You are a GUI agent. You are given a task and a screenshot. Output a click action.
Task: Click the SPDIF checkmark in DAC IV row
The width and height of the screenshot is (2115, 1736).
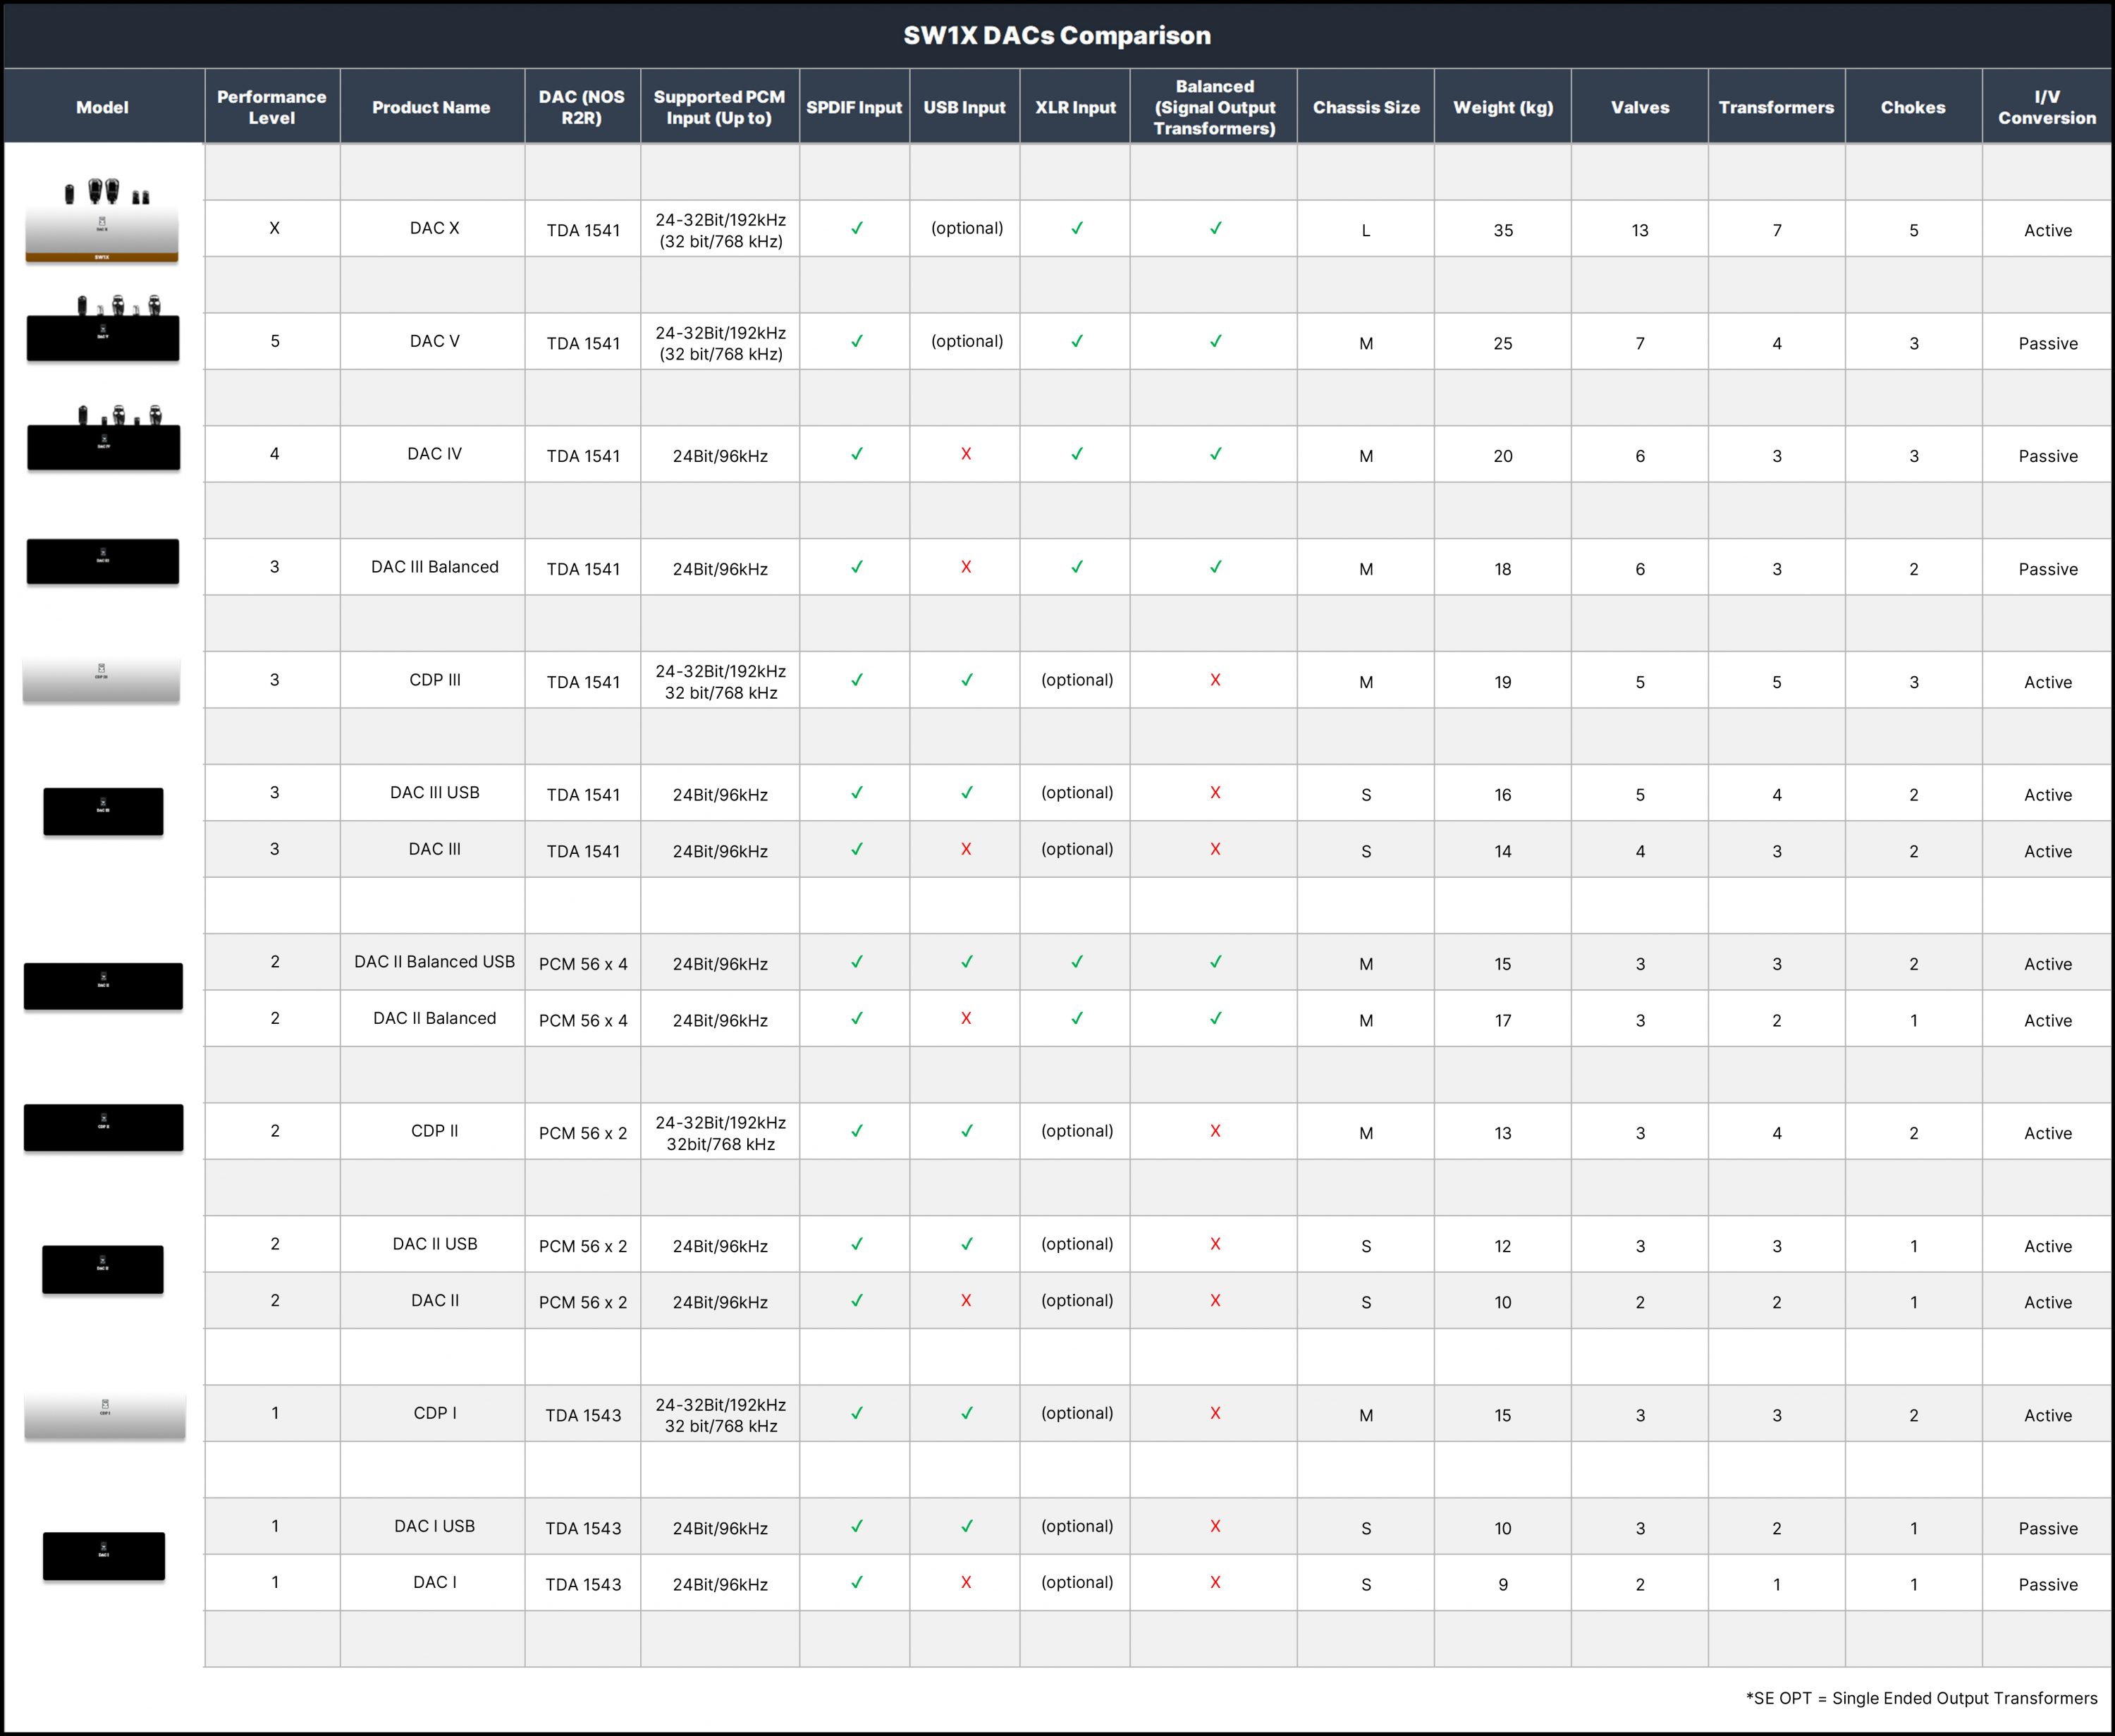[x=857, y=454]
